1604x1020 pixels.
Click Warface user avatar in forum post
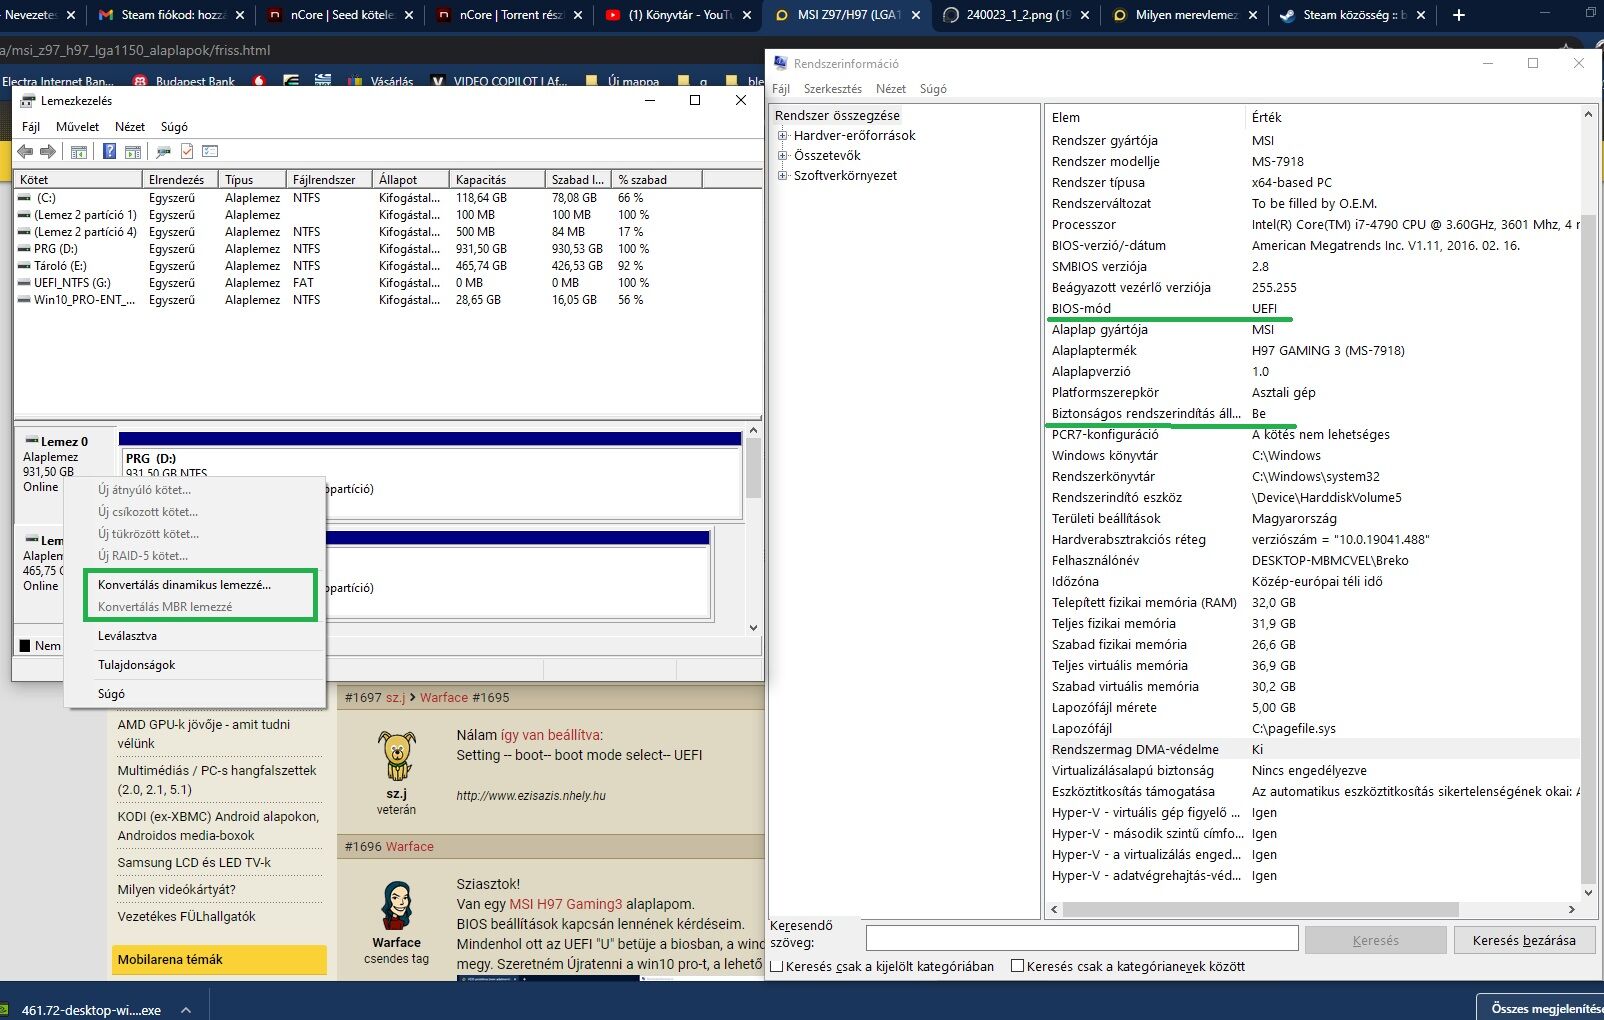[x=397, y=905]
